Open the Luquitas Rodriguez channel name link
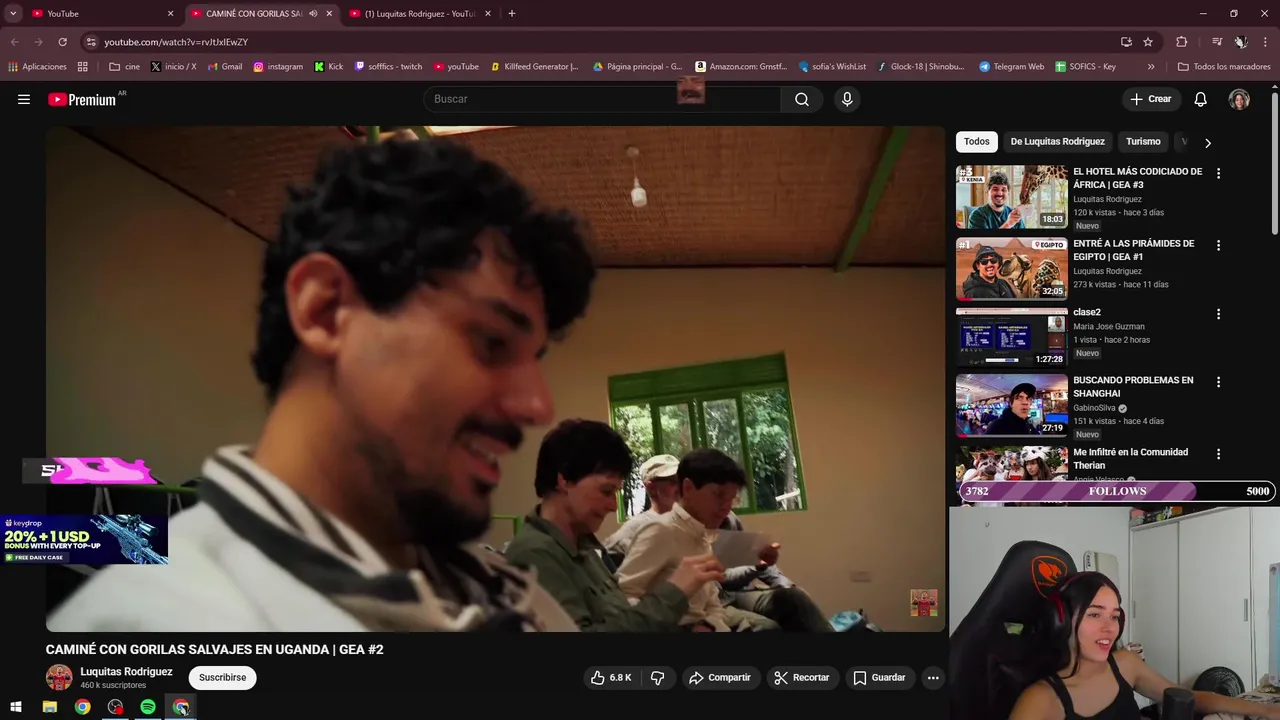The width and height of the screenshot is (1280, 720). coord(126,672)
